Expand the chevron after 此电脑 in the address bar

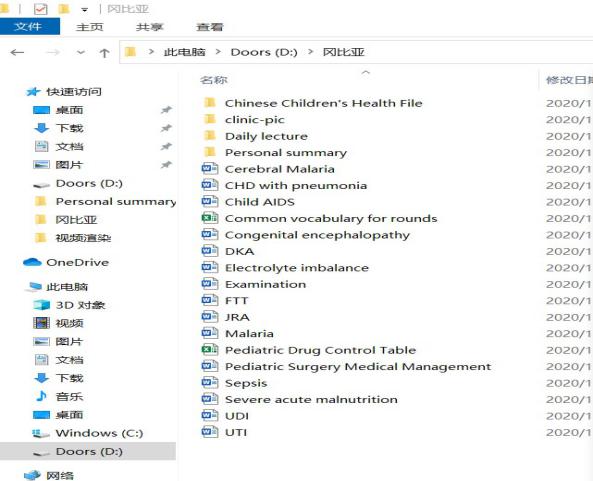[x=218, y=51]
